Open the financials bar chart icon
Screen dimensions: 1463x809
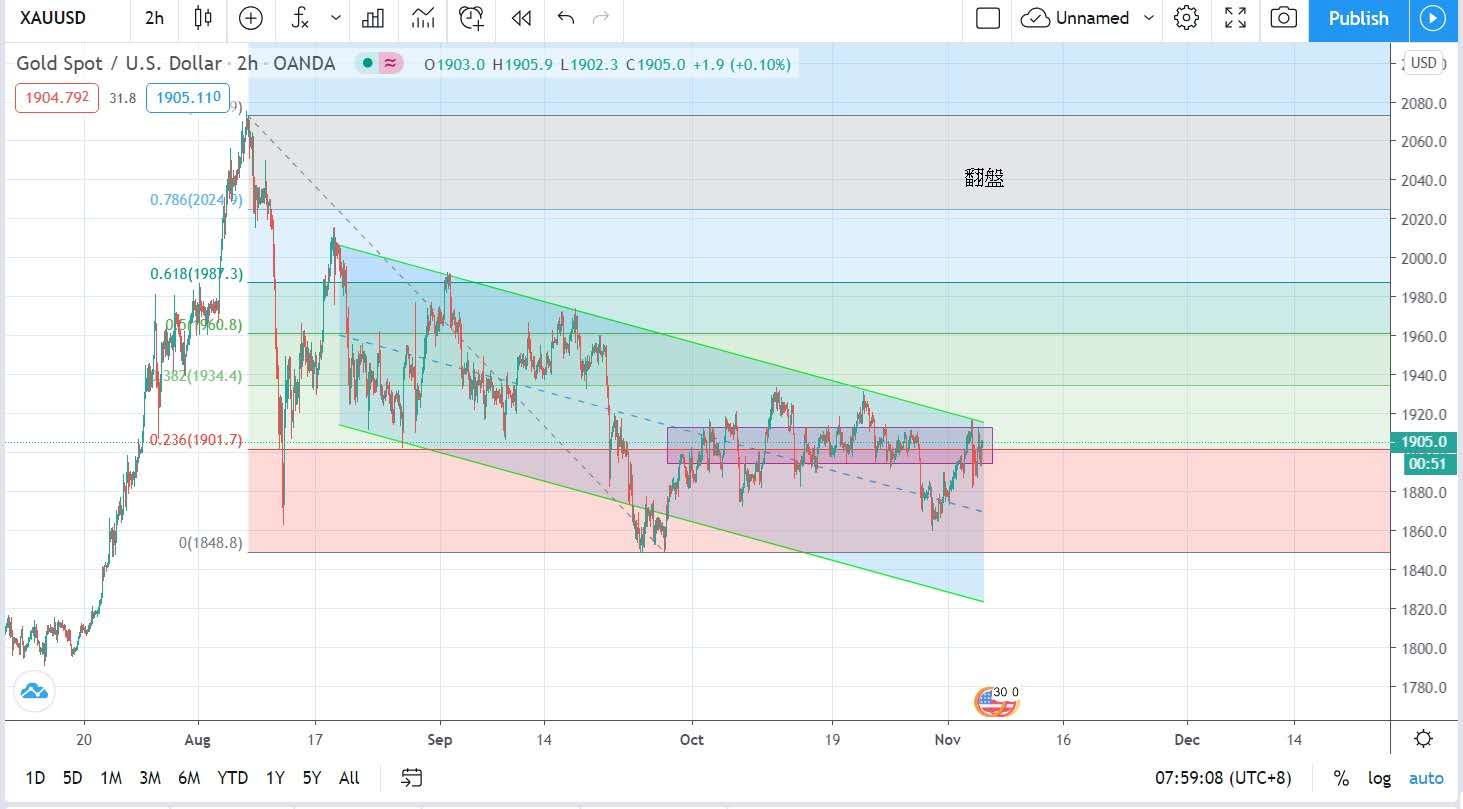[374, 18]
